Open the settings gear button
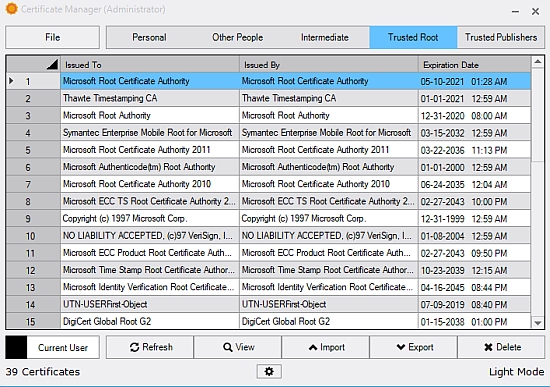This screenshot has height=387, width=550. coord(269,371)
